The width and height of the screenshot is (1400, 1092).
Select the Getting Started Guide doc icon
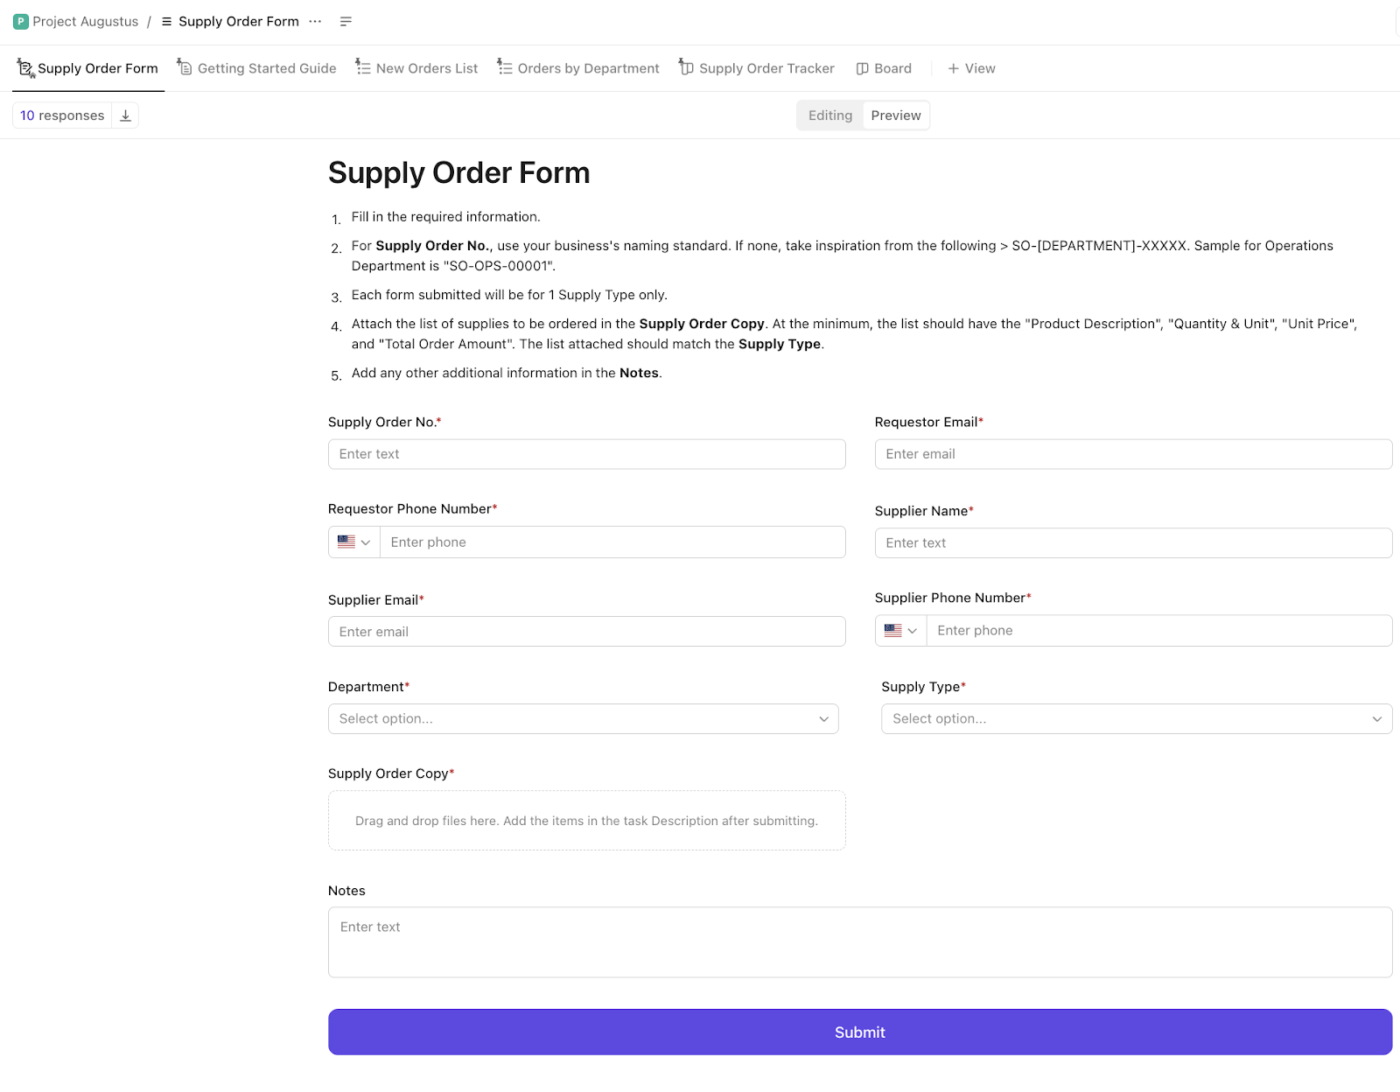pos(184,67)
